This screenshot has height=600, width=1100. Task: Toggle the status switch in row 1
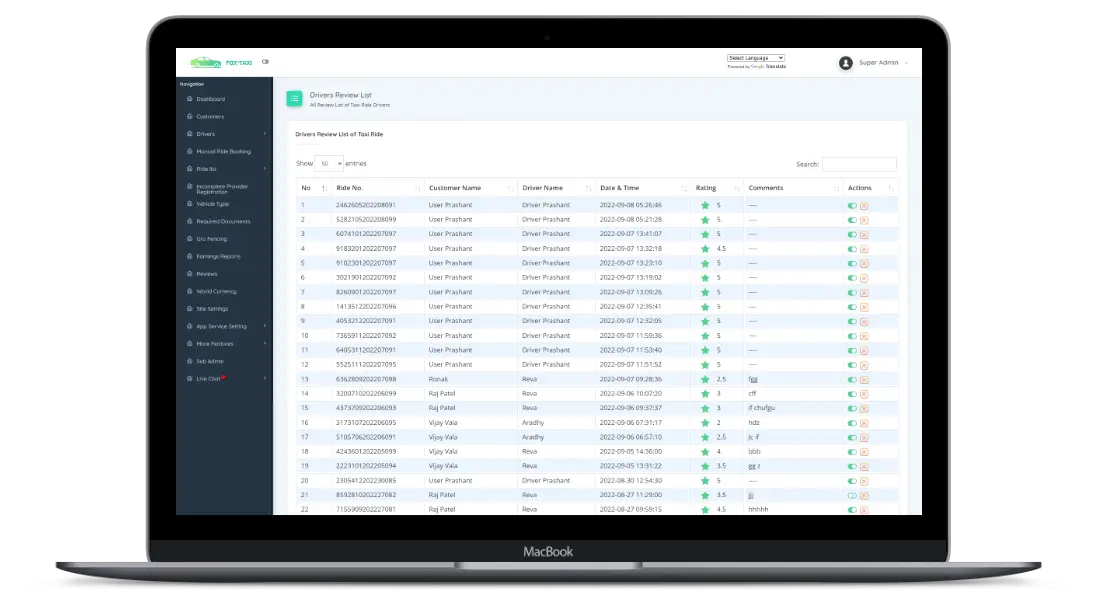point(852,206)
